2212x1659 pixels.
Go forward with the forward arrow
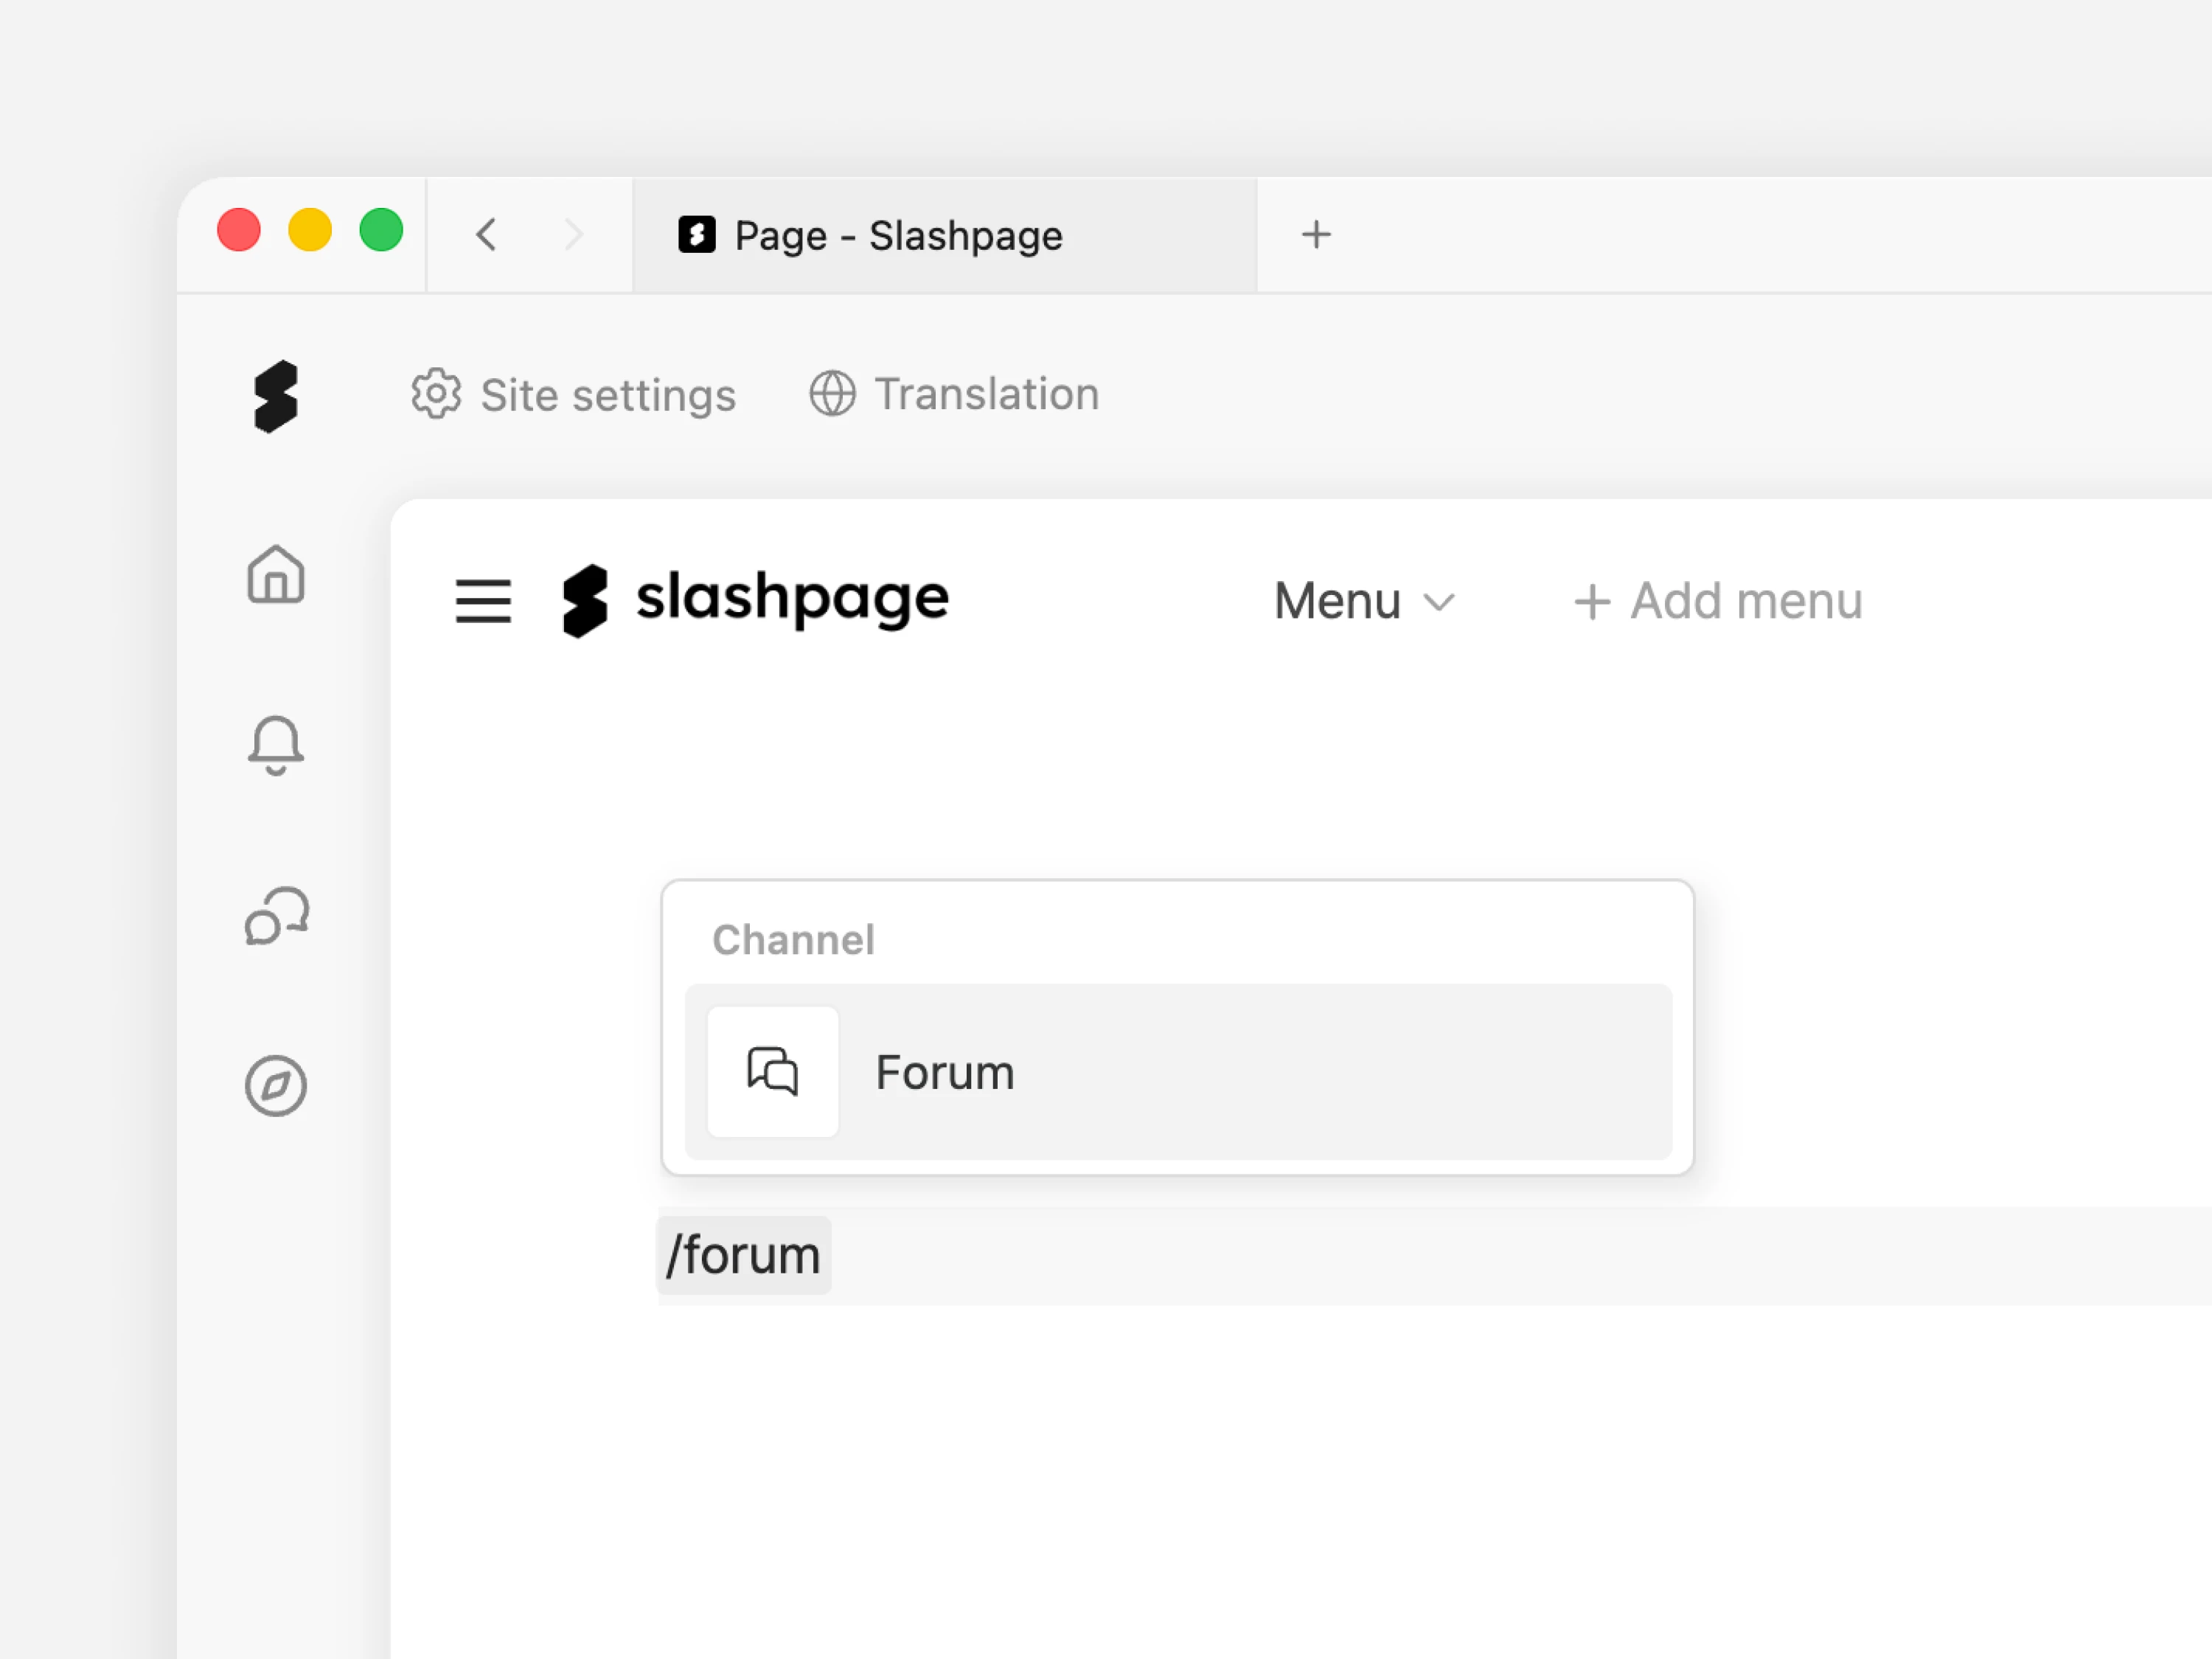(x=573, y=235)
